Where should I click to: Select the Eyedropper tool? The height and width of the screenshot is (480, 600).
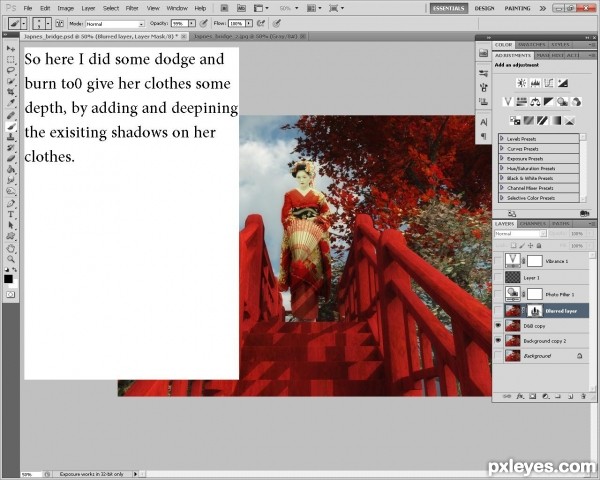click(11, 103)
